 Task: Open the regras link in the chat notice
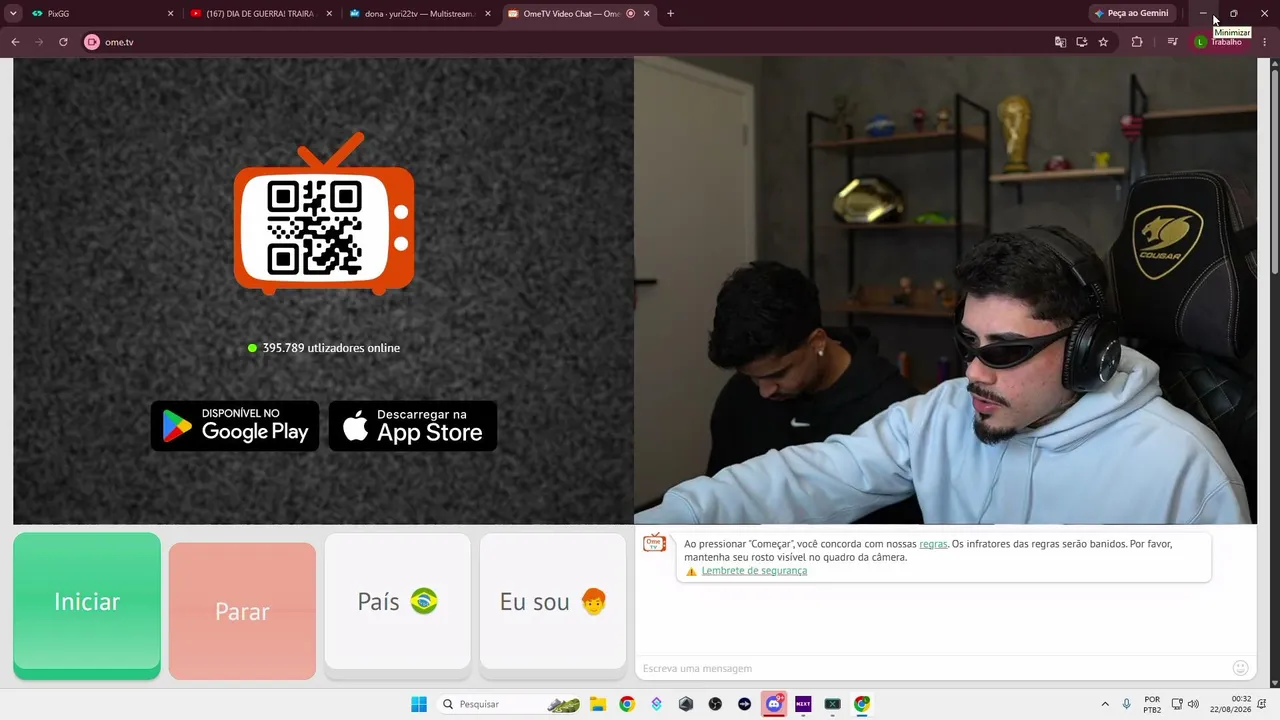tap(933, 544)
